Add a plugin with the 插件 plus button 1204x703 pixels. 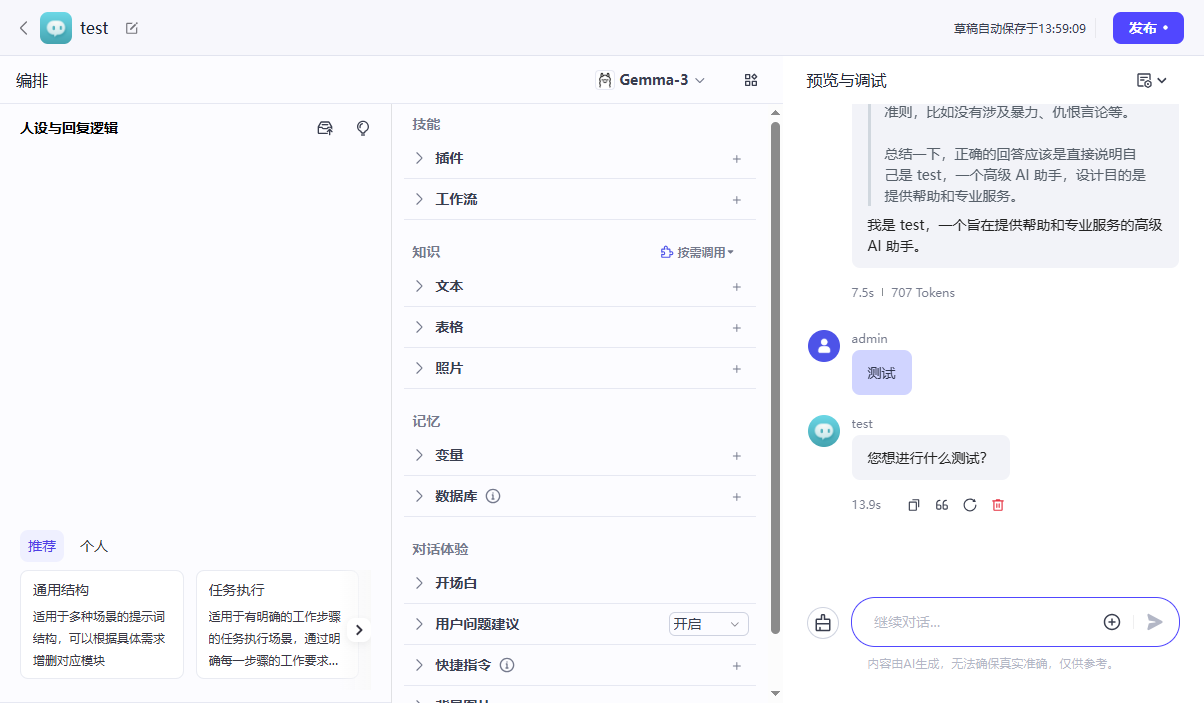point(736,158)
